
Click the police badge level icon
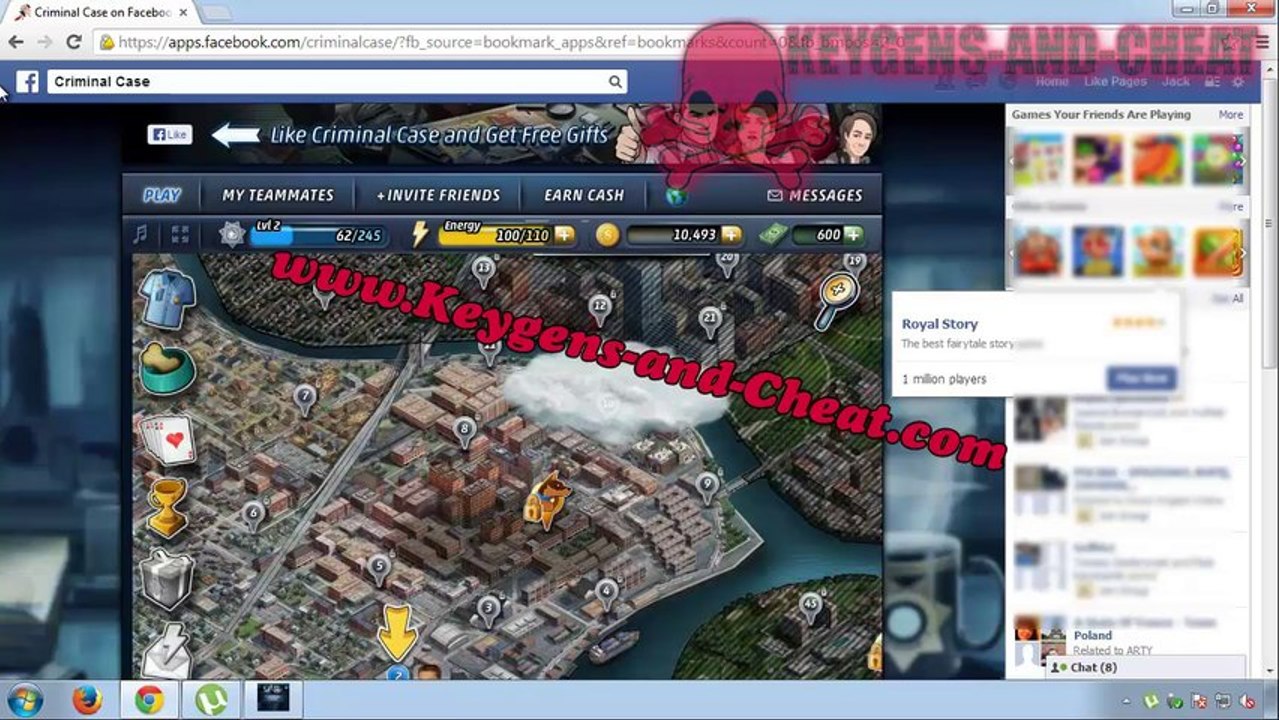pos(232,234)
